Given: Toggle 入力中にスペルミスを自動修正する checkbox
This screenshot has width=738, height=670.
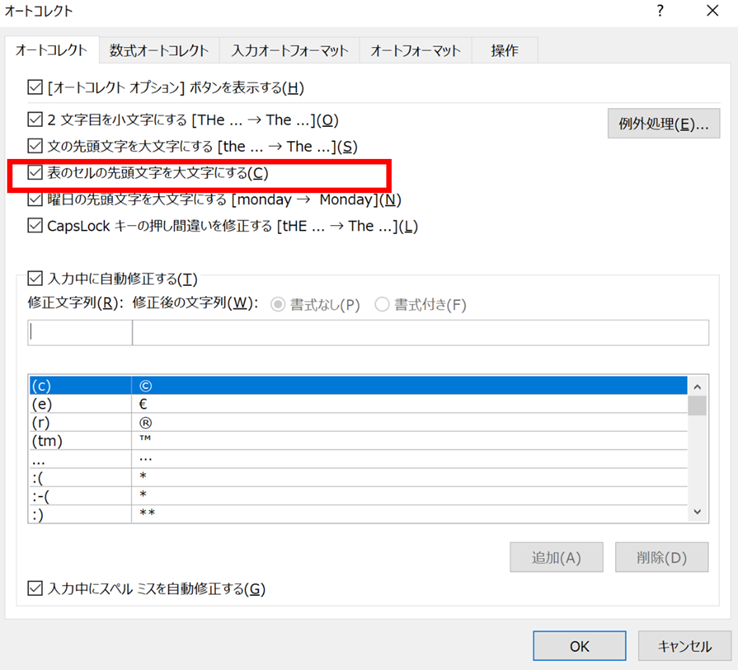Looking at the screenshot, I should [36, 589].
